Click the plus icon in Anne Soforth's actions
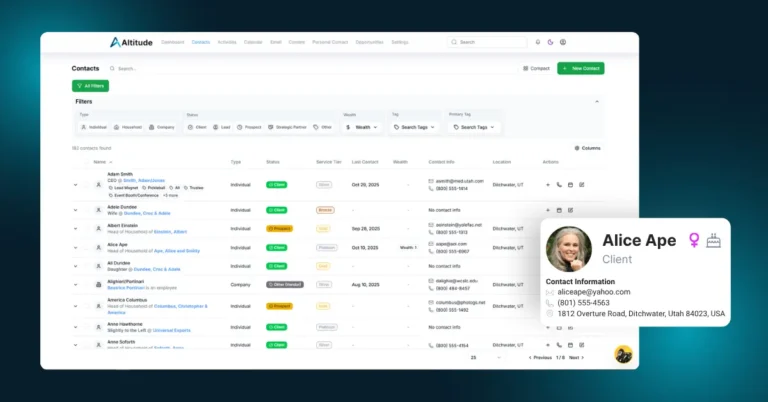This screenshot has height=402, width=768. click(x=548, y=345)
